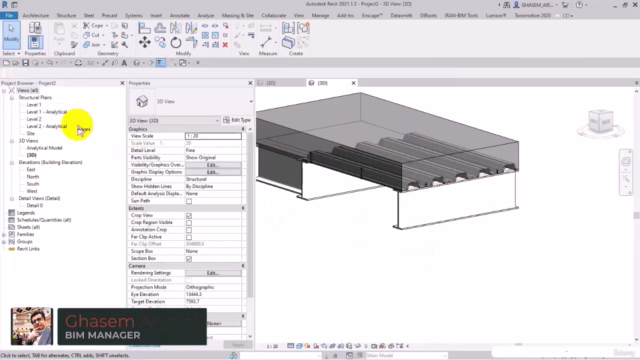Select the Measure between two references tool
This screenshot has height=360, width=640.
click(266, 42)
